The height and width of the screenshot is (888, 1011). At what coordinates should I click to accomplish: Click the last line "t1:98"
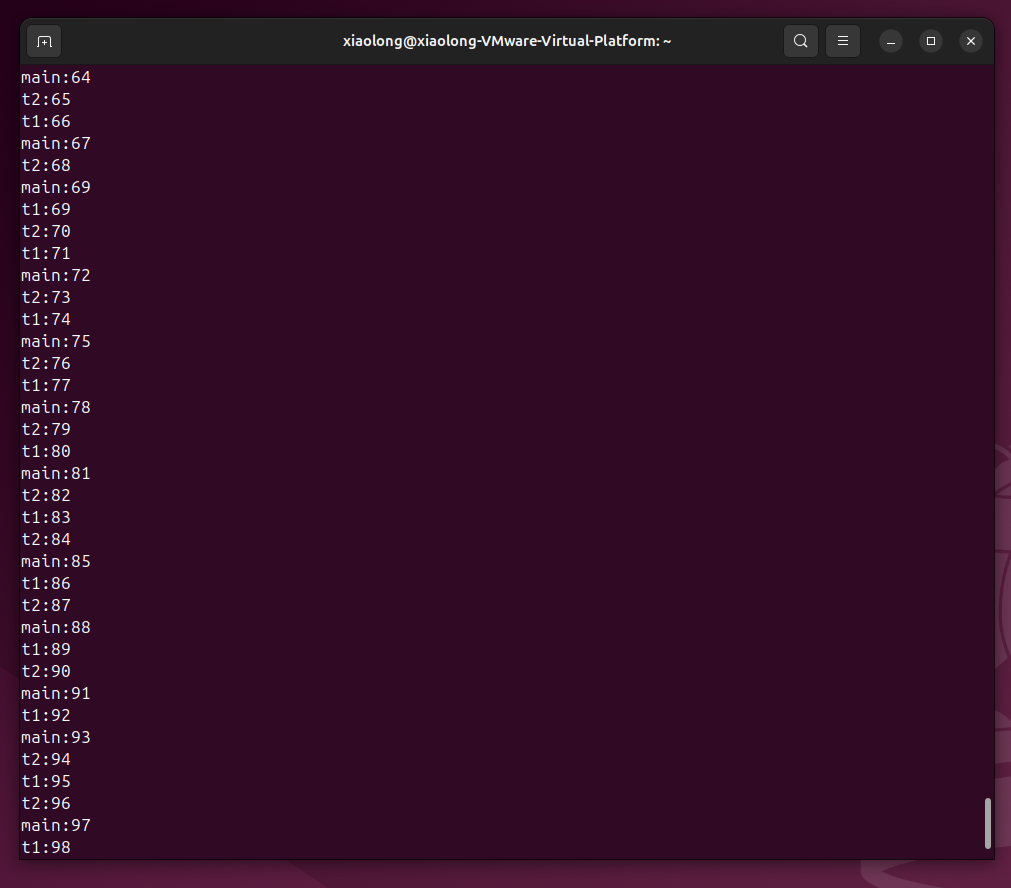tap(46, 847)
